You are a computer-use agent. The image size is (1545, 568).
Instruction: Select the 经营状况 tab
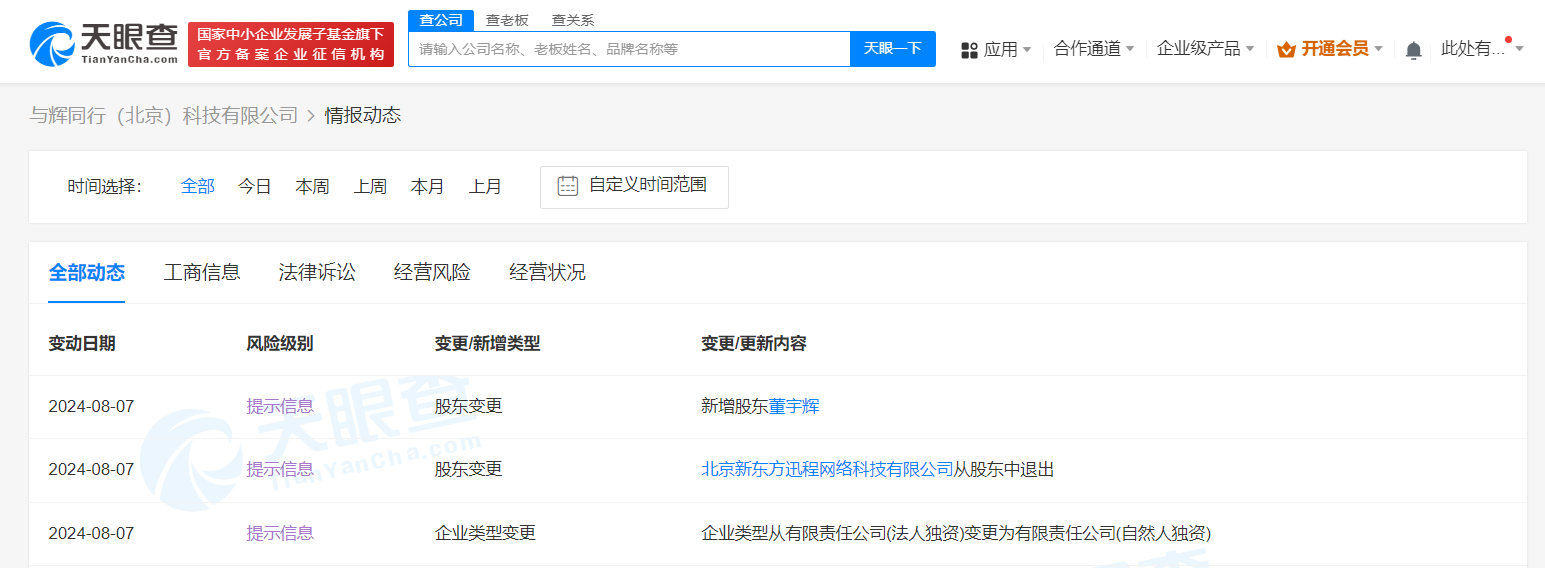point(547,272)
